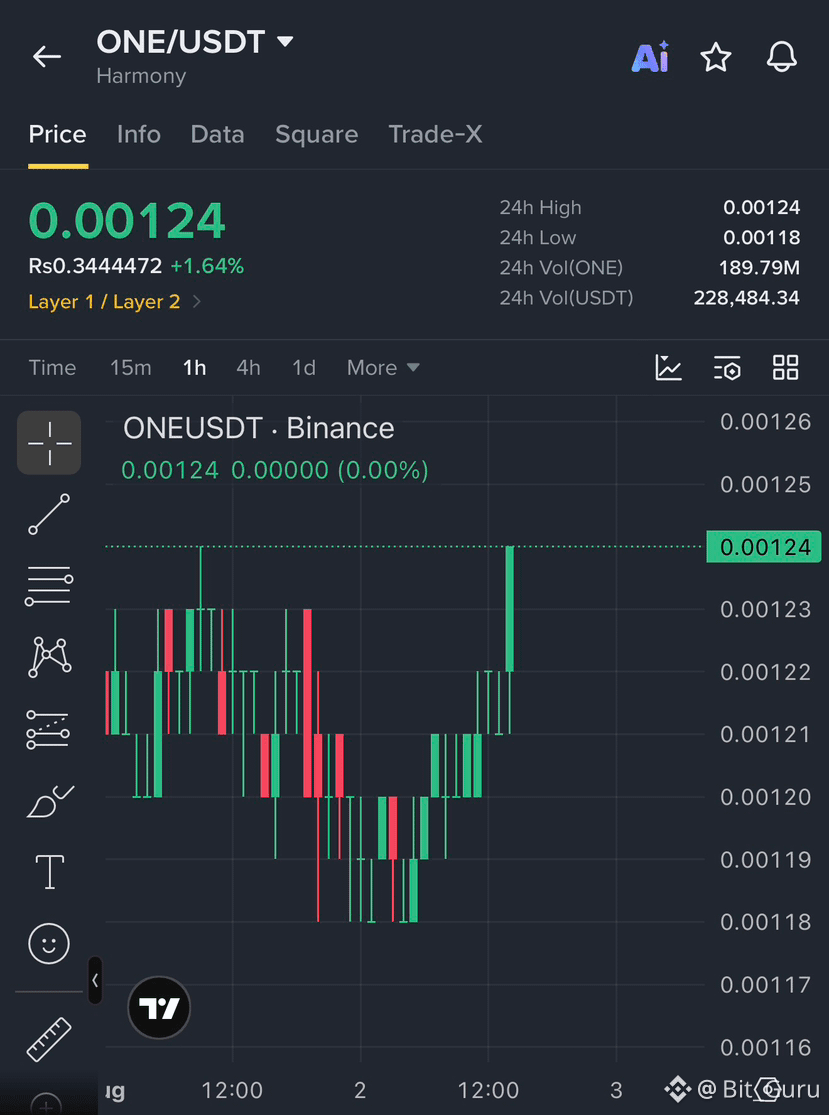Click the 0.00124 current price label
829x1115 pixels.
pos(764,547)
